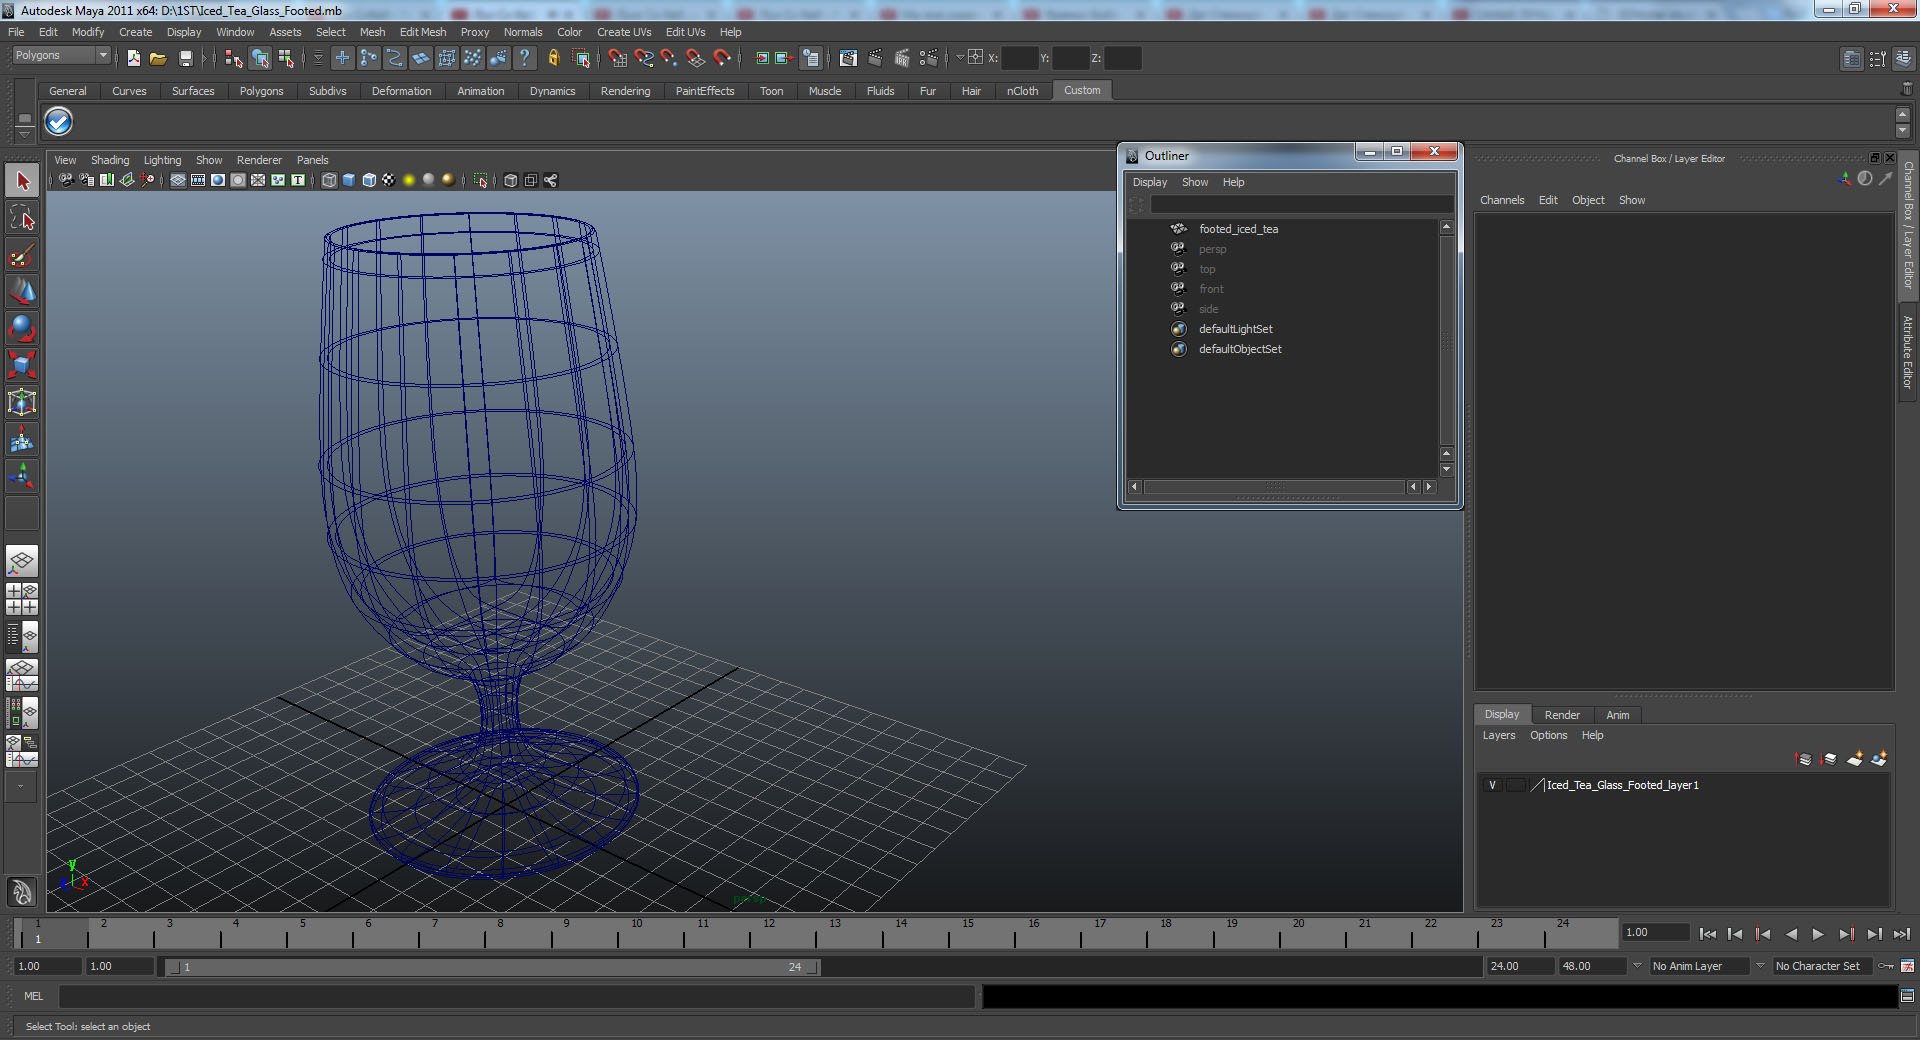Select the Move tool
Screen dimensions: 1920x1040
22,291
